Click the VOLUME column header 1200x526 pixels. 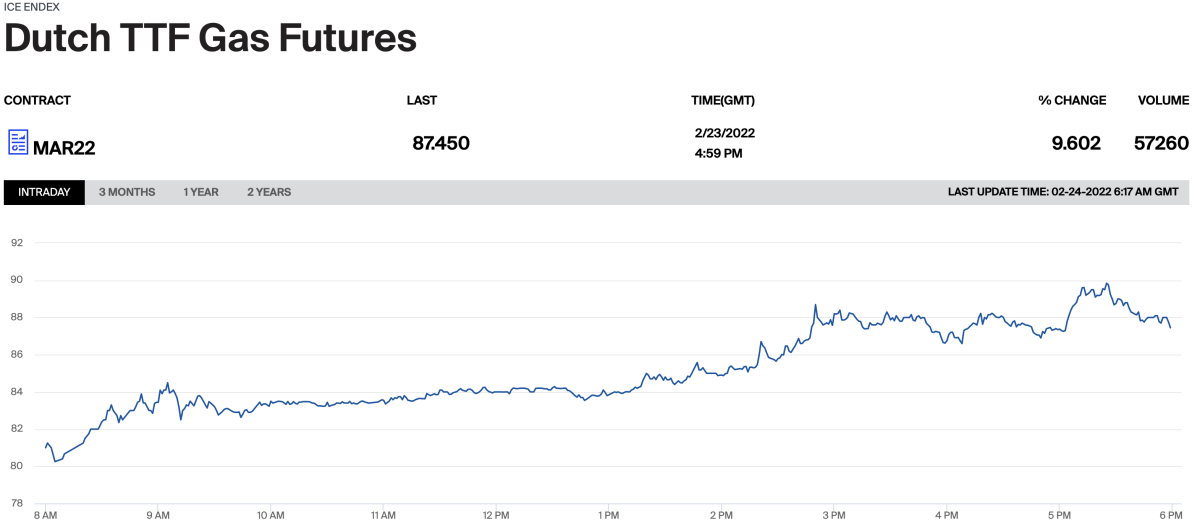click(x=1163, y=100)
